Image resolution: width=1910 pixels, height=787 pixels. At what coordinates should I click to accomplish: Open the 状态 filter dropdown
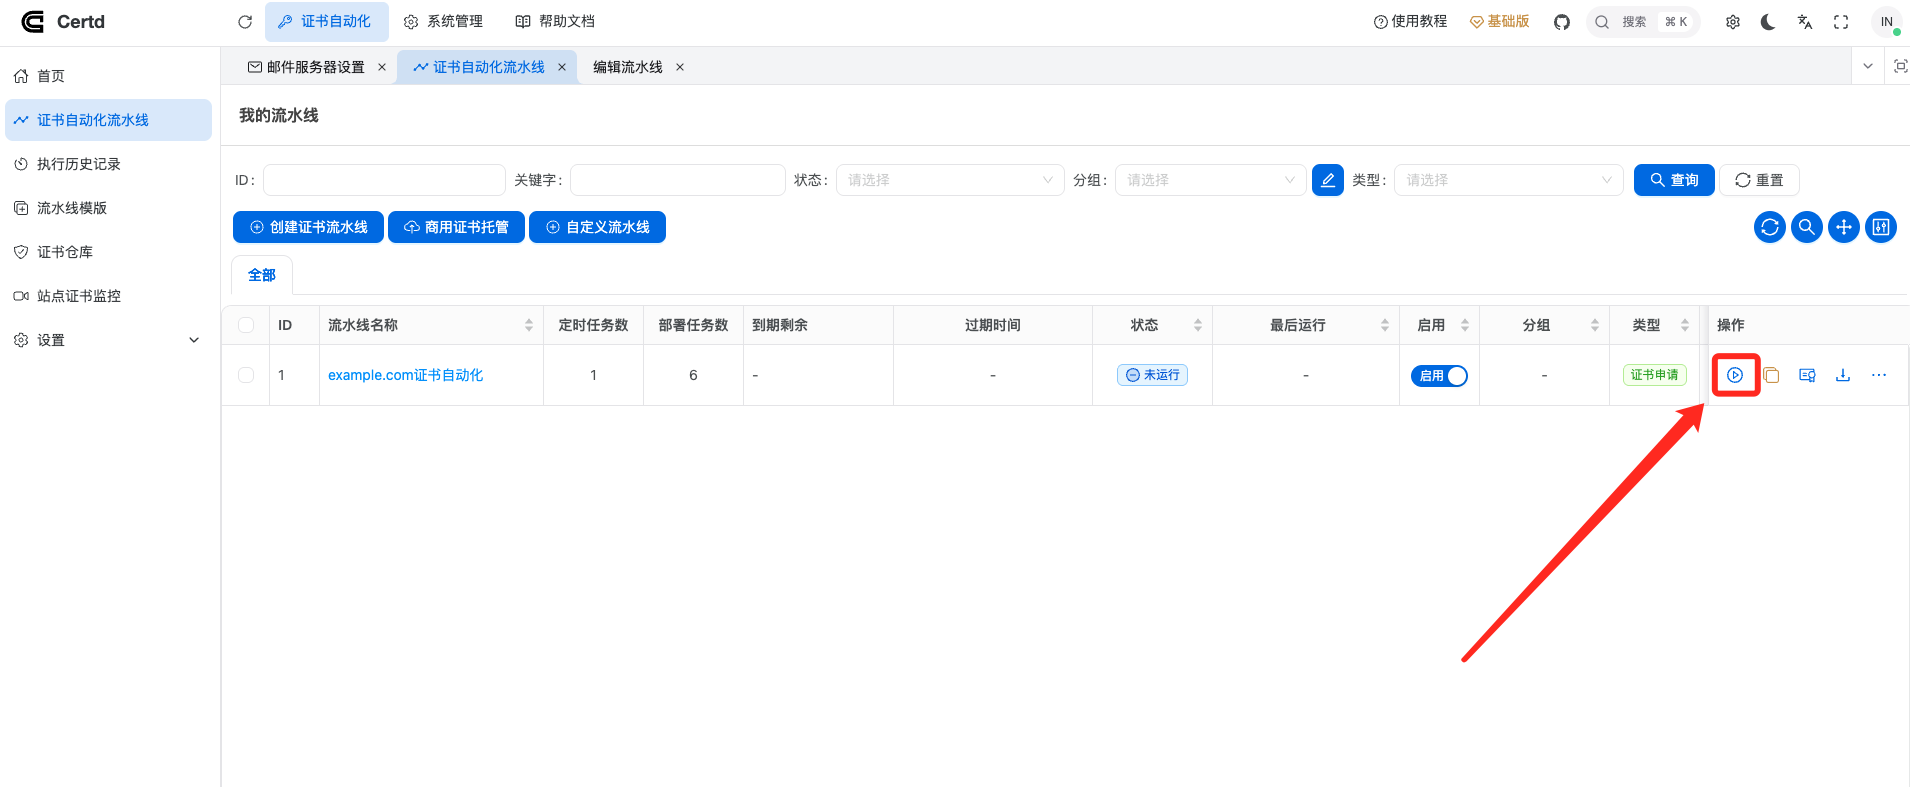[950, 180]
